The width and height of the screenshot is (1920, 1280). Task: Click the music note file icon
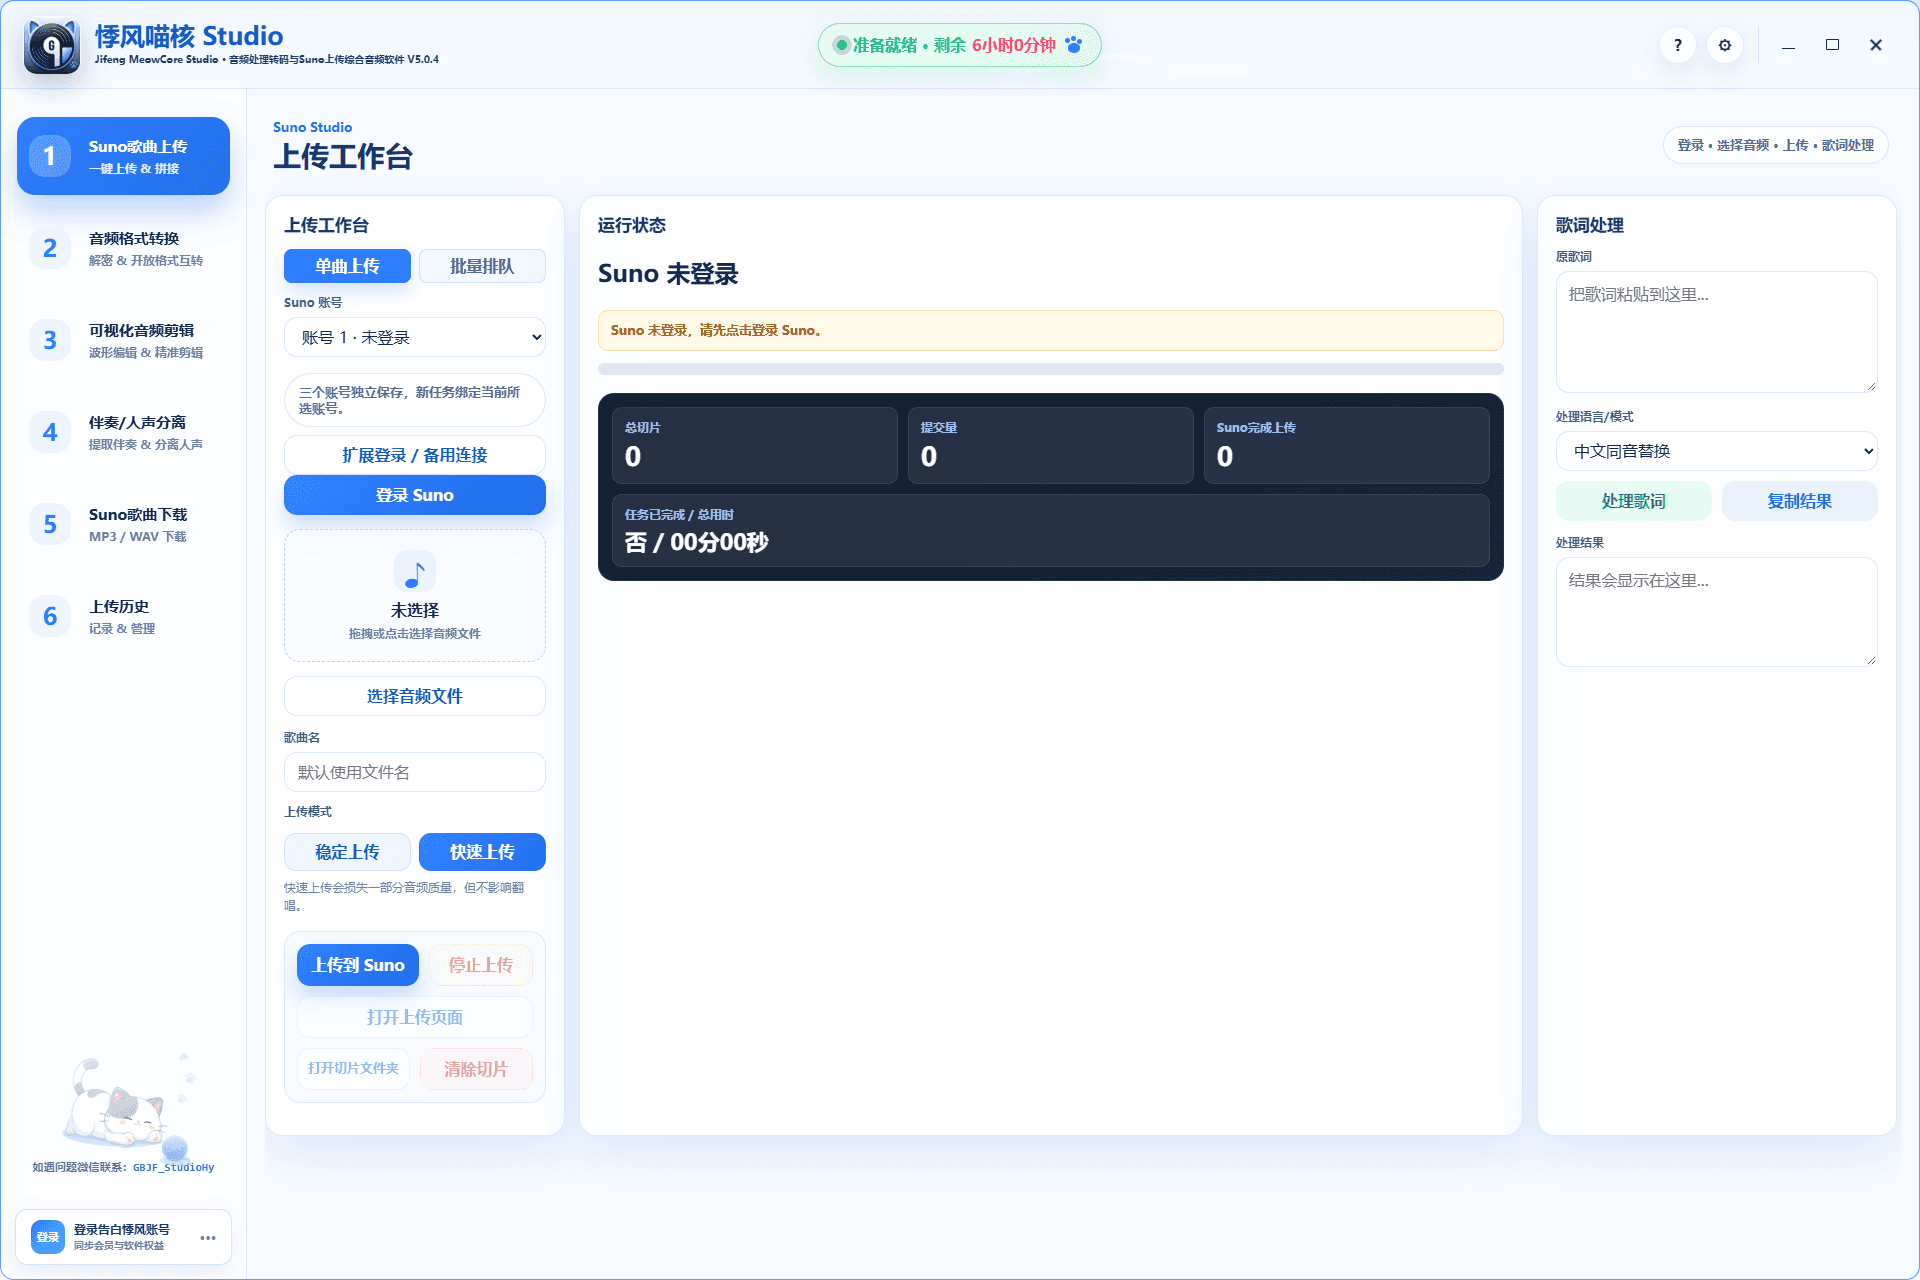click(x=415, y=572)
